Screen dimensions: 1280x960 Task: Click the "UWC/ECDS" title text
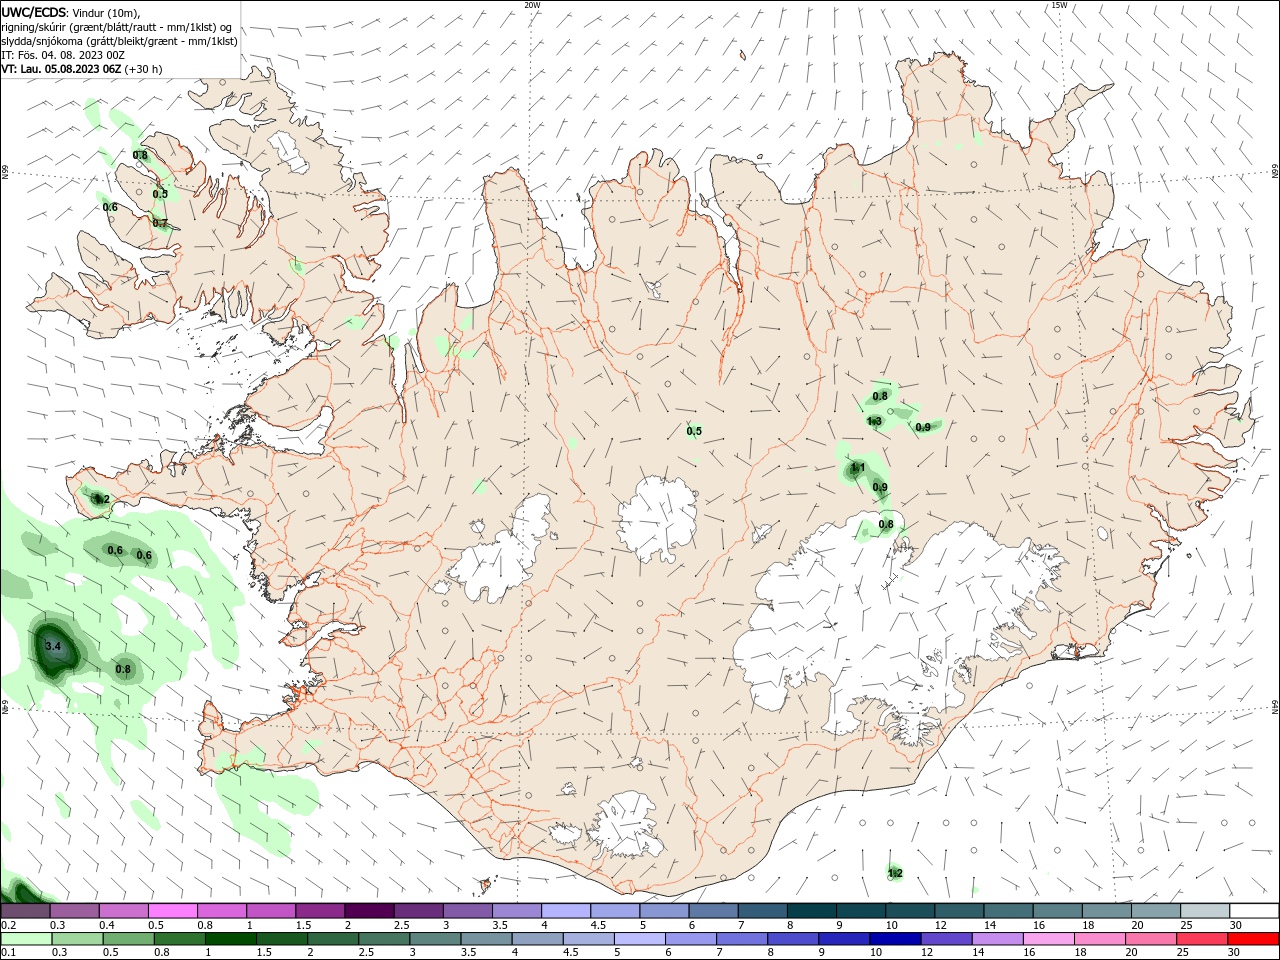[x=34, y=12]
